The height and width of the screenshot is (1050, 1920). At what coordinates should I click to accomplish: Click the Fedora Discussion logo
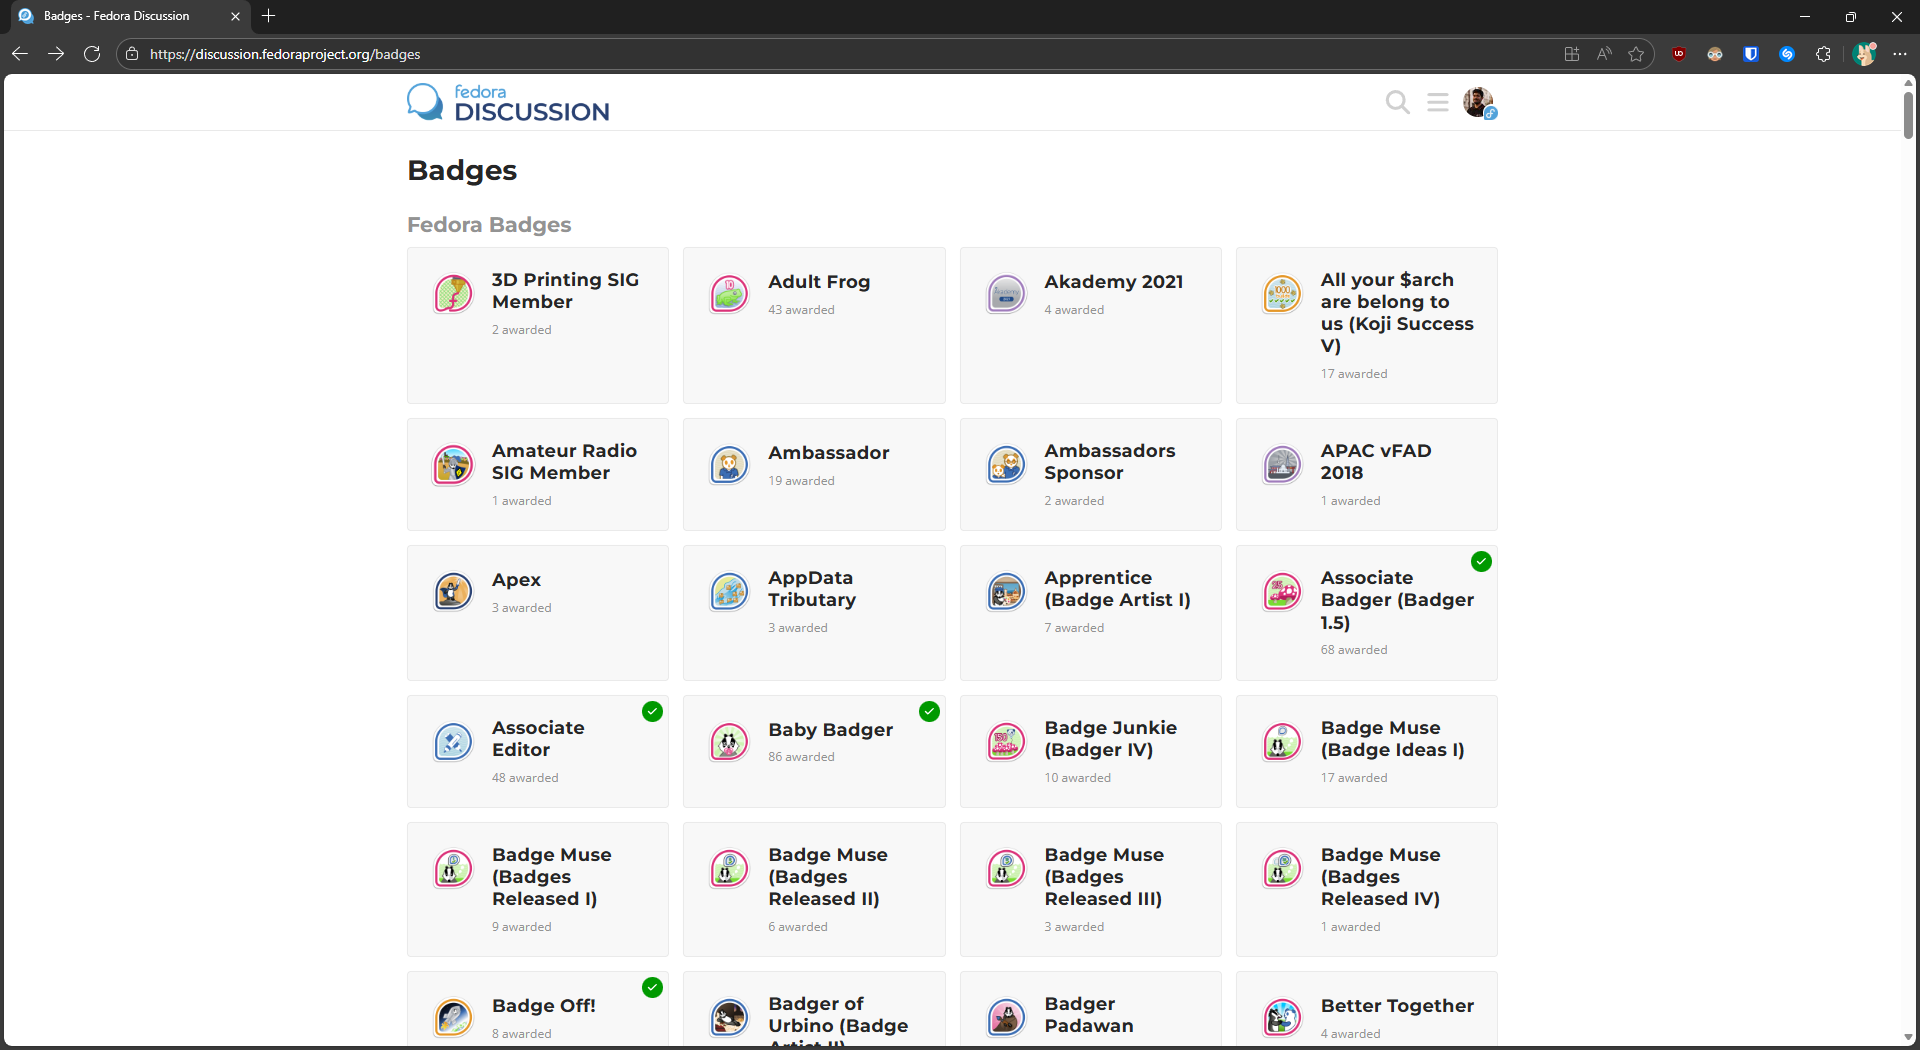508,103
